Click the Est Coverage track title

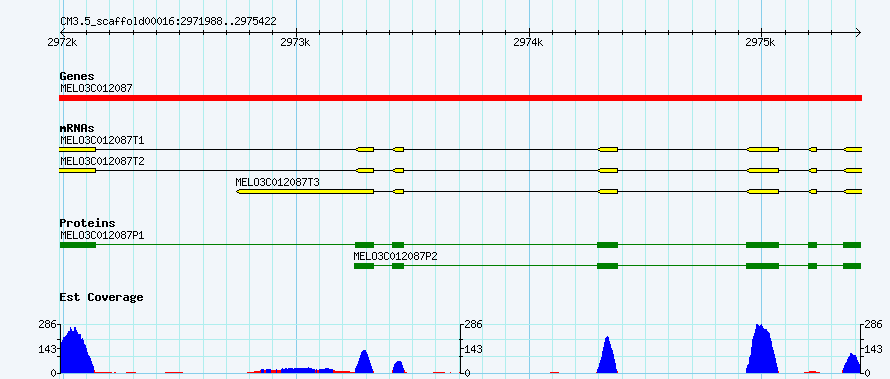click(102, 297)
